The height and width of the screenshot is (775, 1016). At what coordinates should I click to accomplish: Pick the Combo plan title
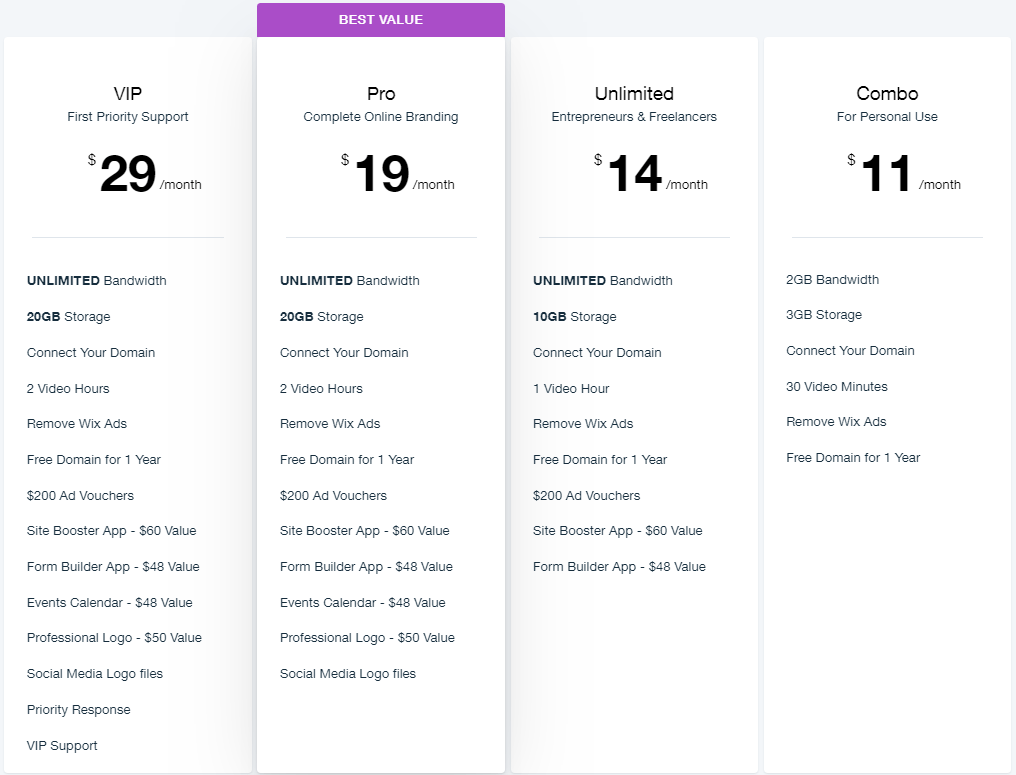tap(887, 94)
